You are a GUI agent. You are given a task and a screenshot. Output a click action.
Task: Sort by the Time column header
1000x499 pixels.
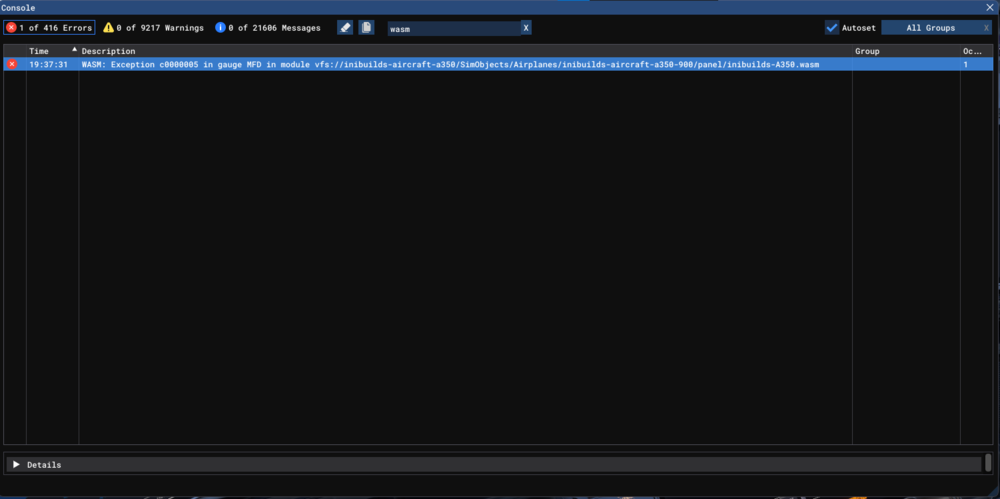tap(40, 51)
